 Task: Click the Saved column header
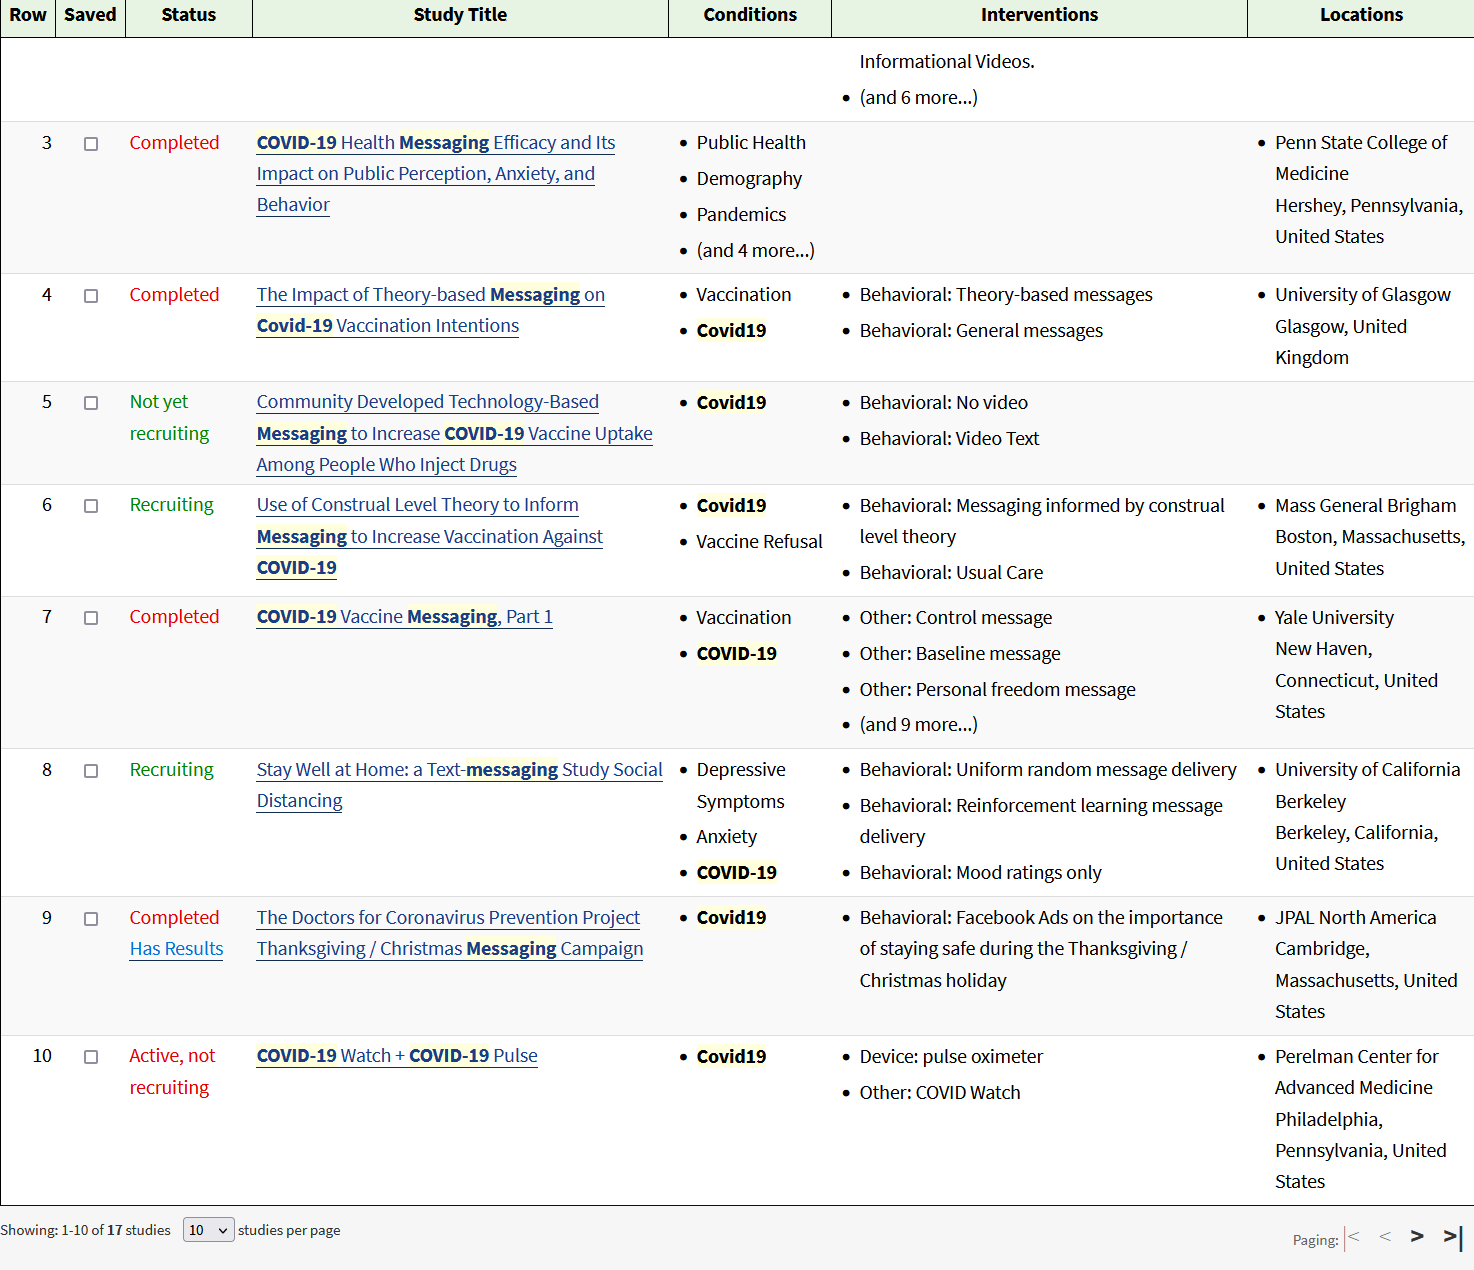coord(90,15)
